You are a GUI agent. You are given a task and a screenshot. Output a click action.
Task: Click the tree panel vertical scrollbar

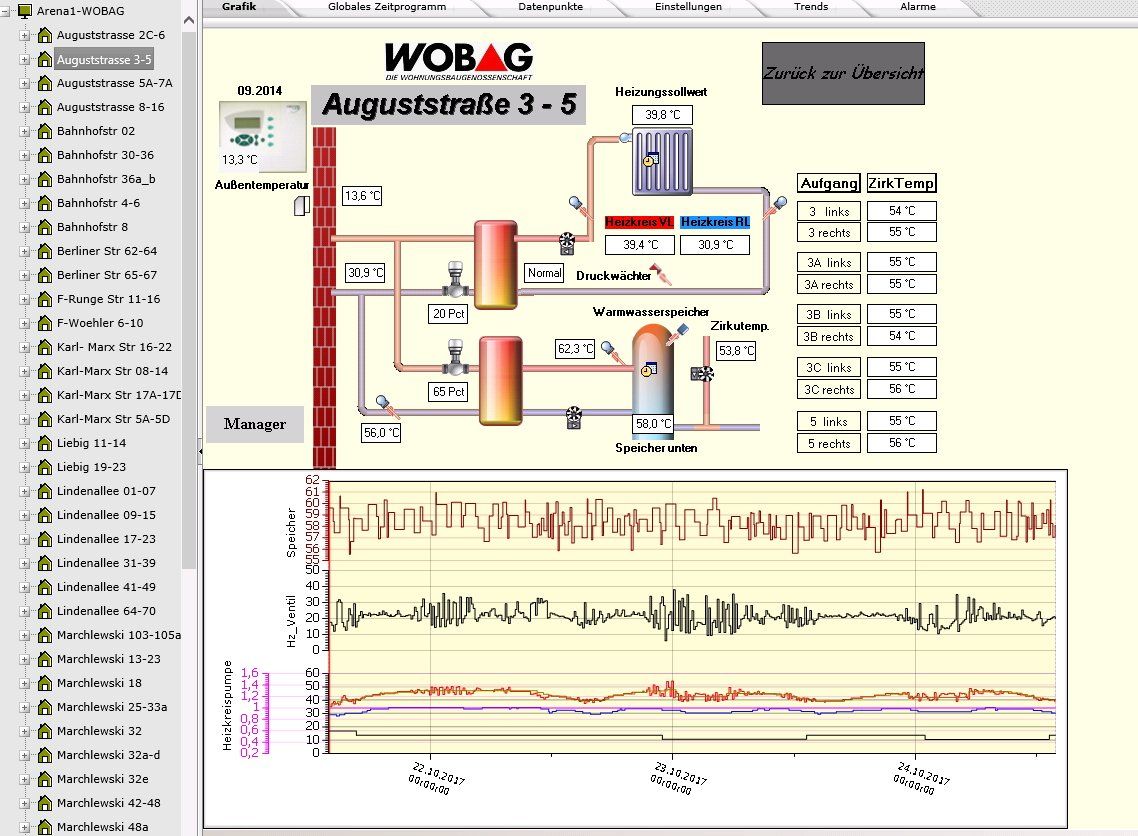189,298
